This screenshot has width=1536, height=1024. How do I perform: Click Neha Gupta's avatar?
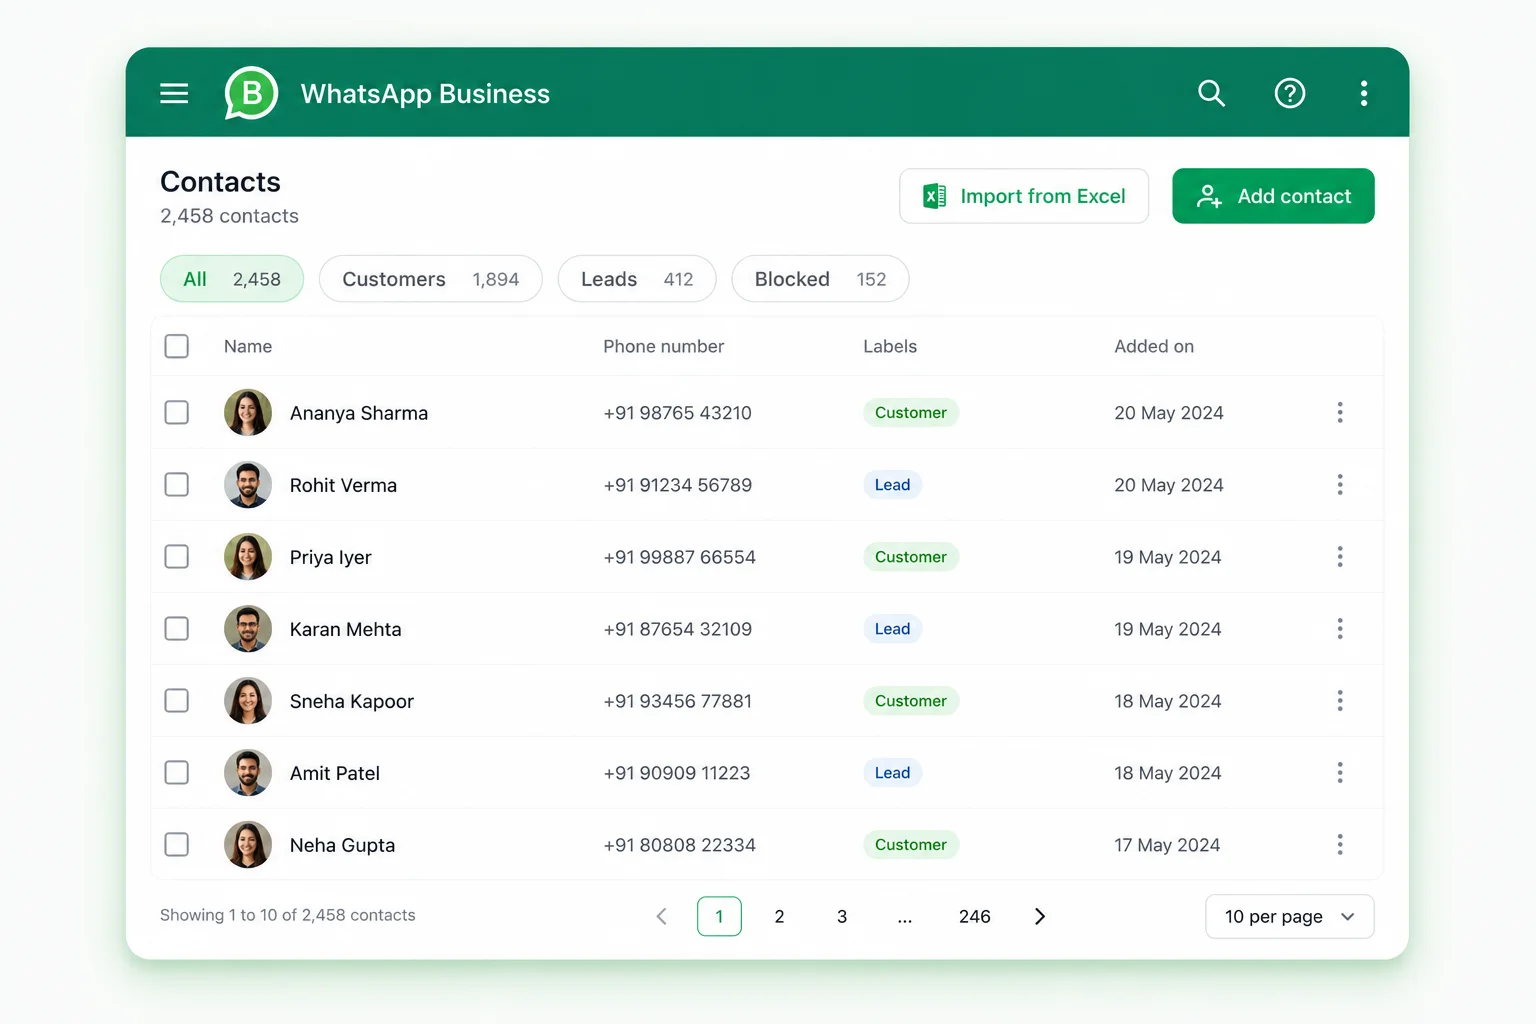248,845
